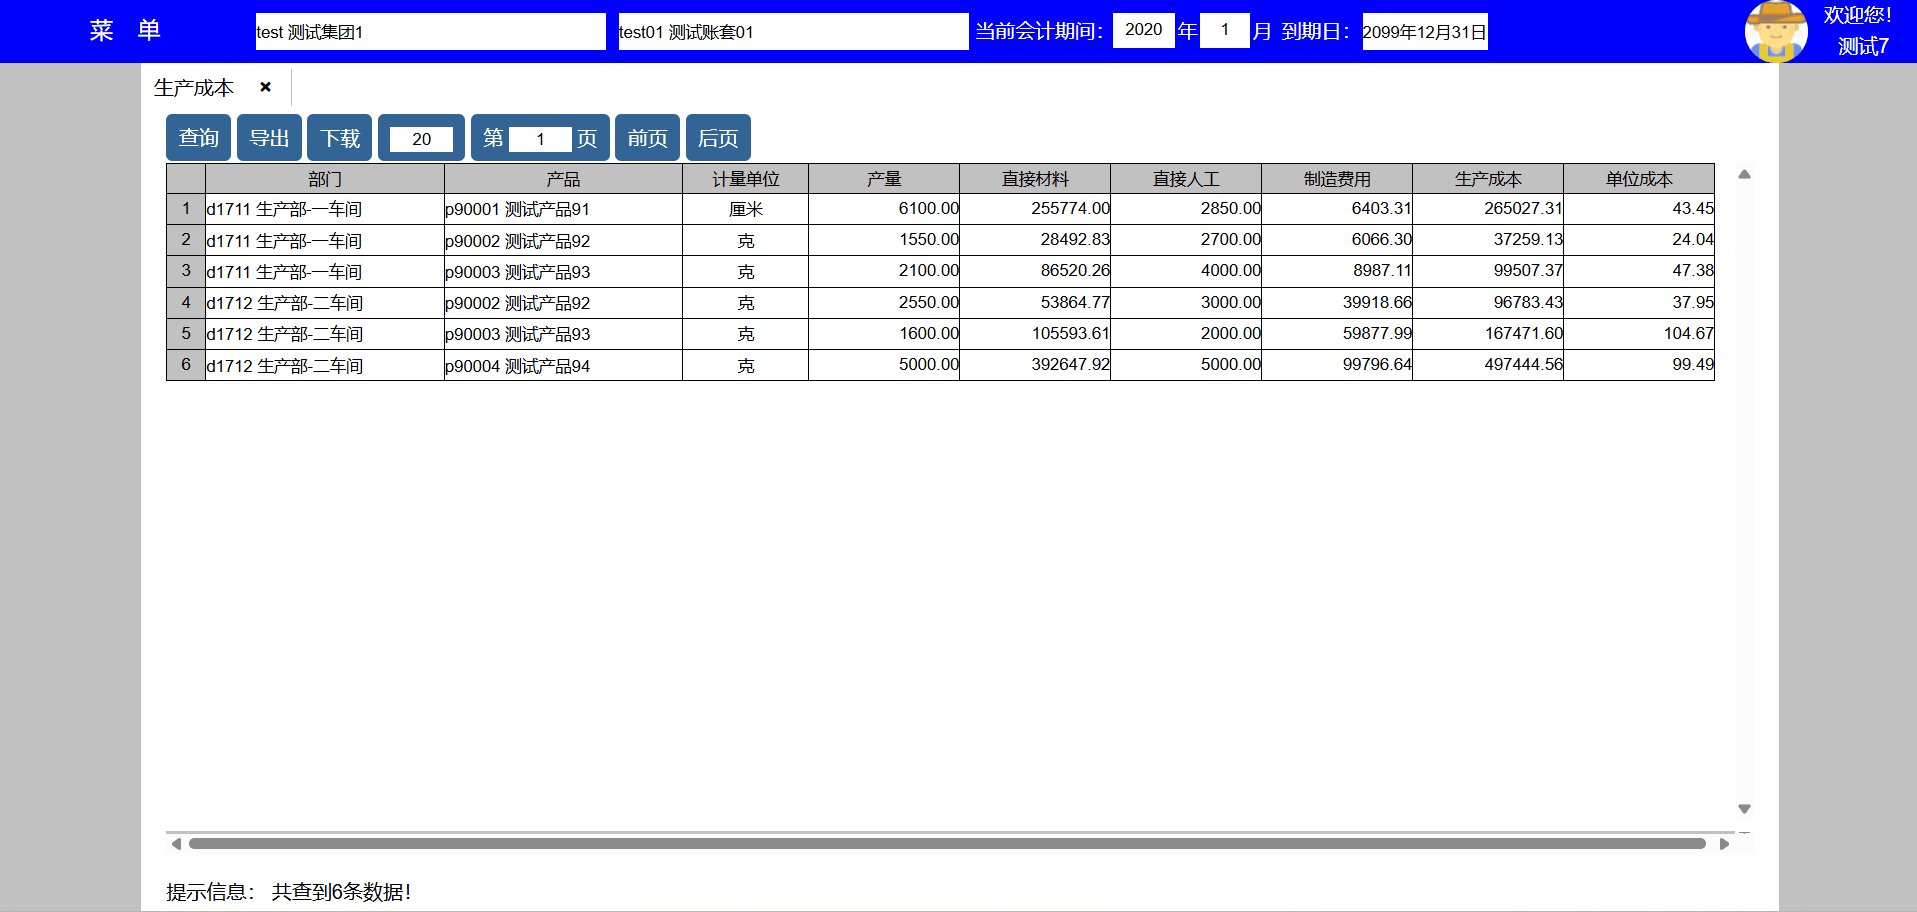The image size is (1917, 912).
Task: Close the 生产成本 tab
Action: coord(265,87)
